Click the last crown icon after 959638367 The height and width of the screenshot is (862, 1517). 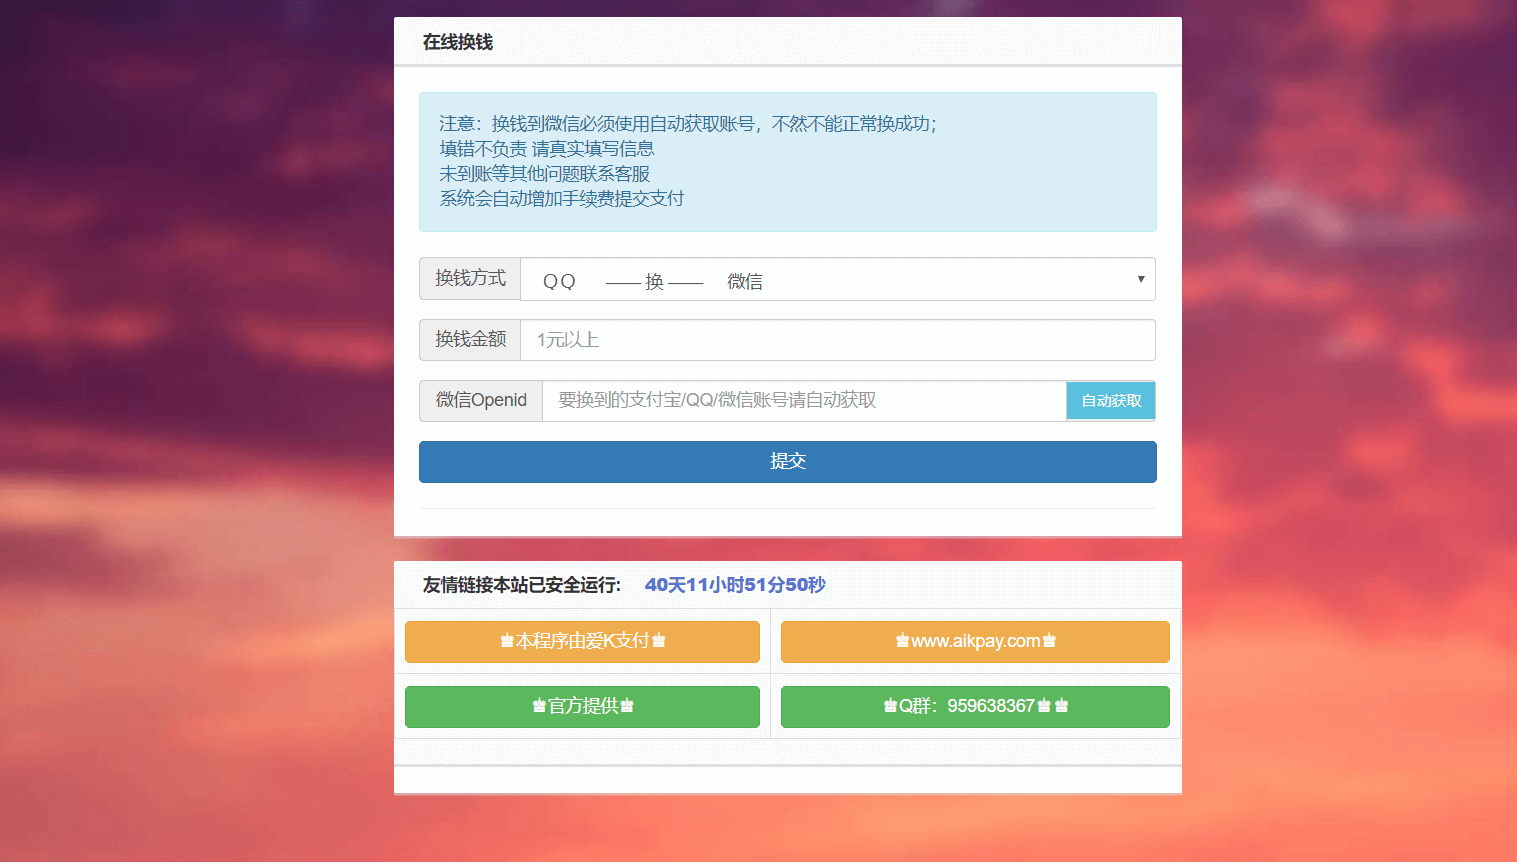(x=1062, y=706)
